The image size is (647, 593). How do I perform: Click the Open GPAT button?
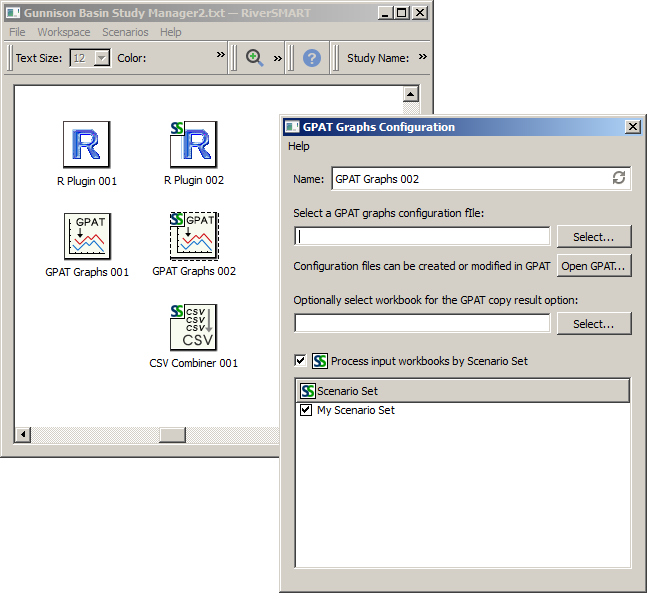[x=594, y=266]
